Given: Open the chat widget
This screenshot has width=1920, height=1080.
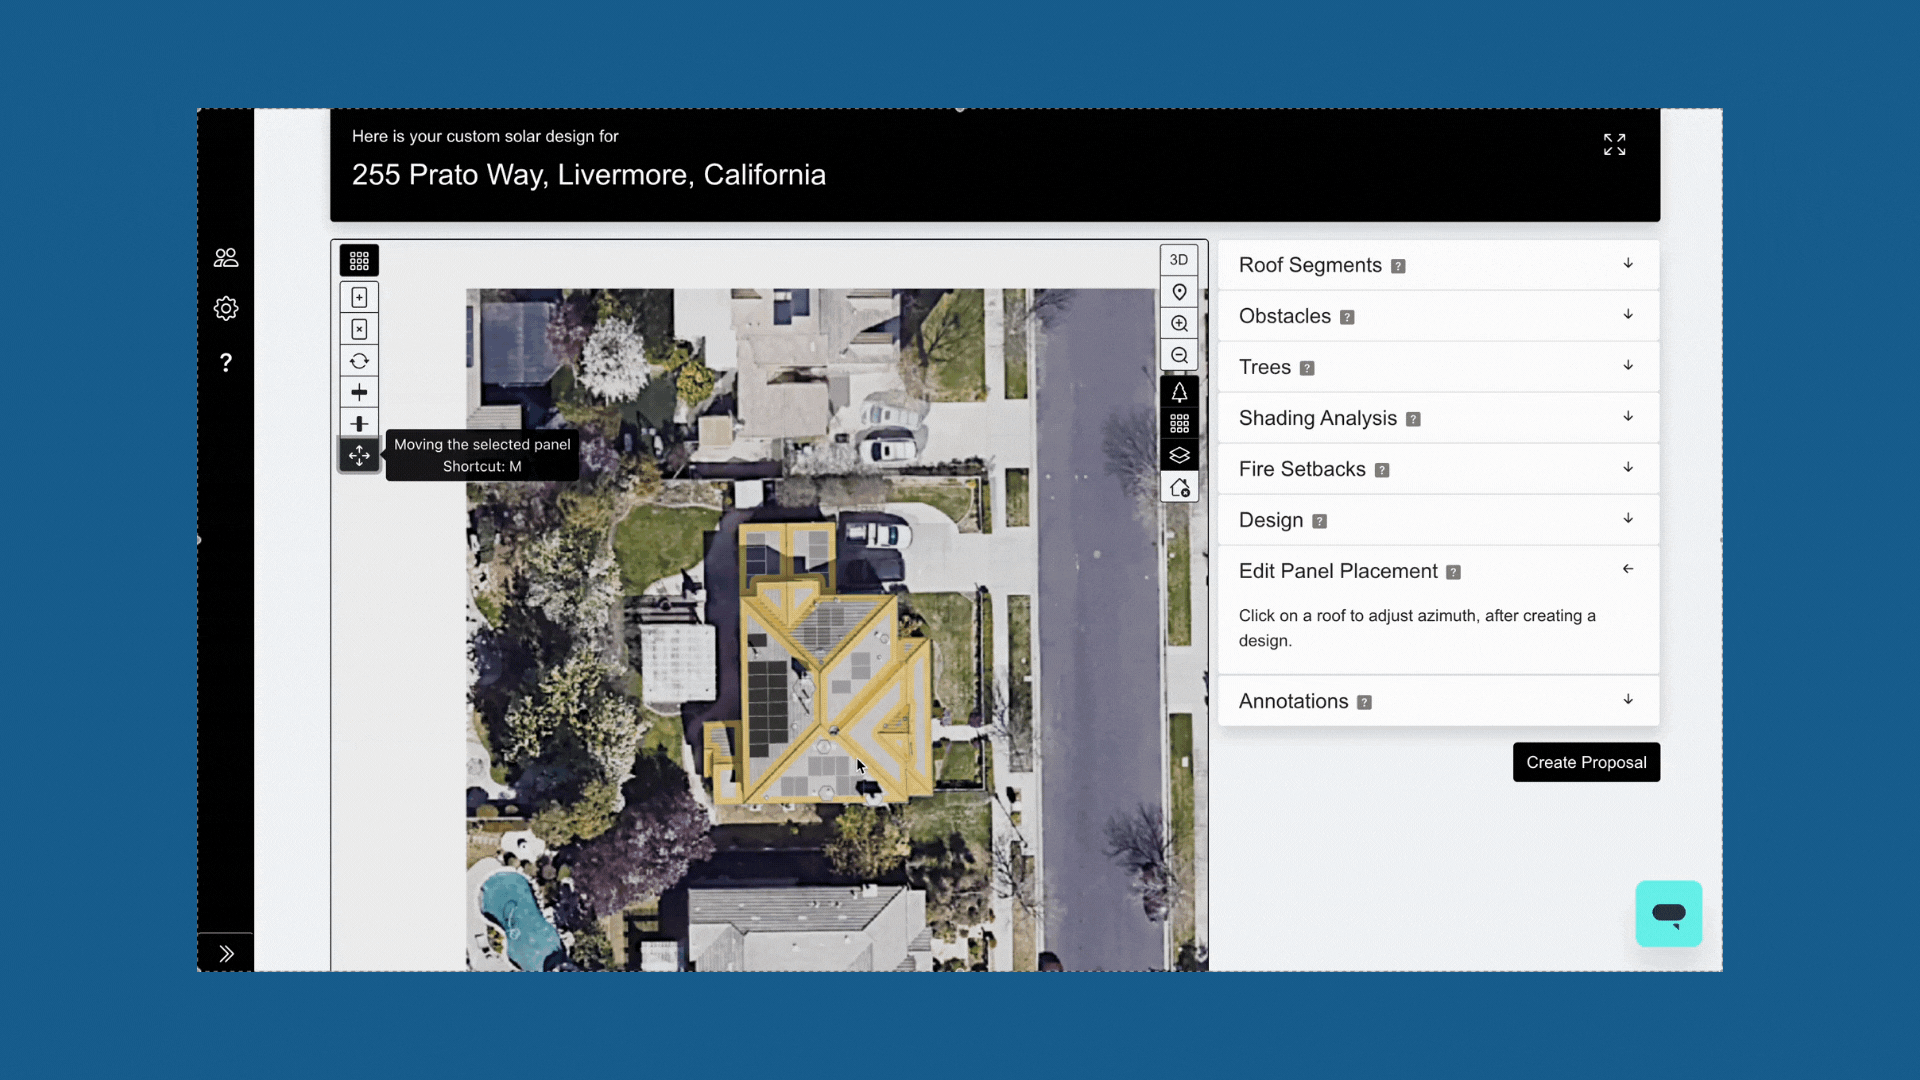Looking at the screenshot, I should (x=1668, y=913).
